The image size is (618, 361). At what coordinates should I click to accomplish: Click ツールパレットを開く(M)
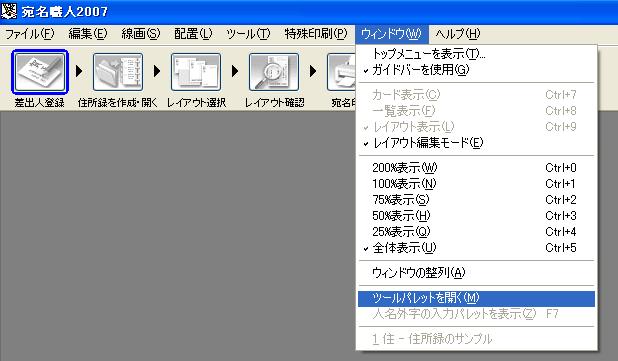click(476, 298)
